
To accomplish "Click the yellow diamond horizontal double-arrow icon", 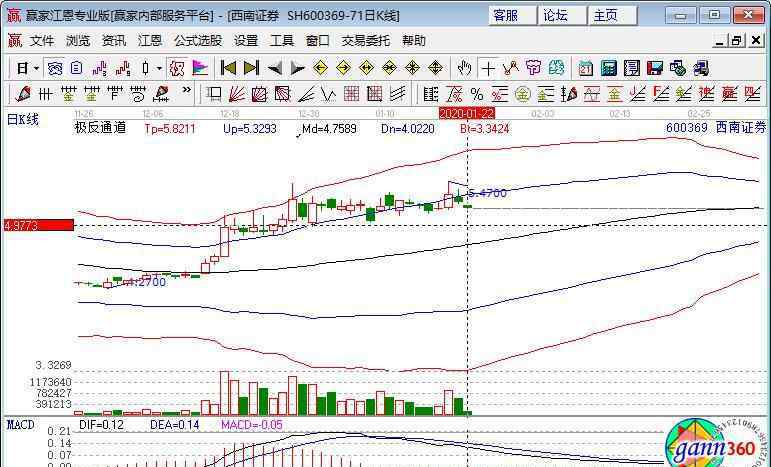I will [x=367, y=68].
